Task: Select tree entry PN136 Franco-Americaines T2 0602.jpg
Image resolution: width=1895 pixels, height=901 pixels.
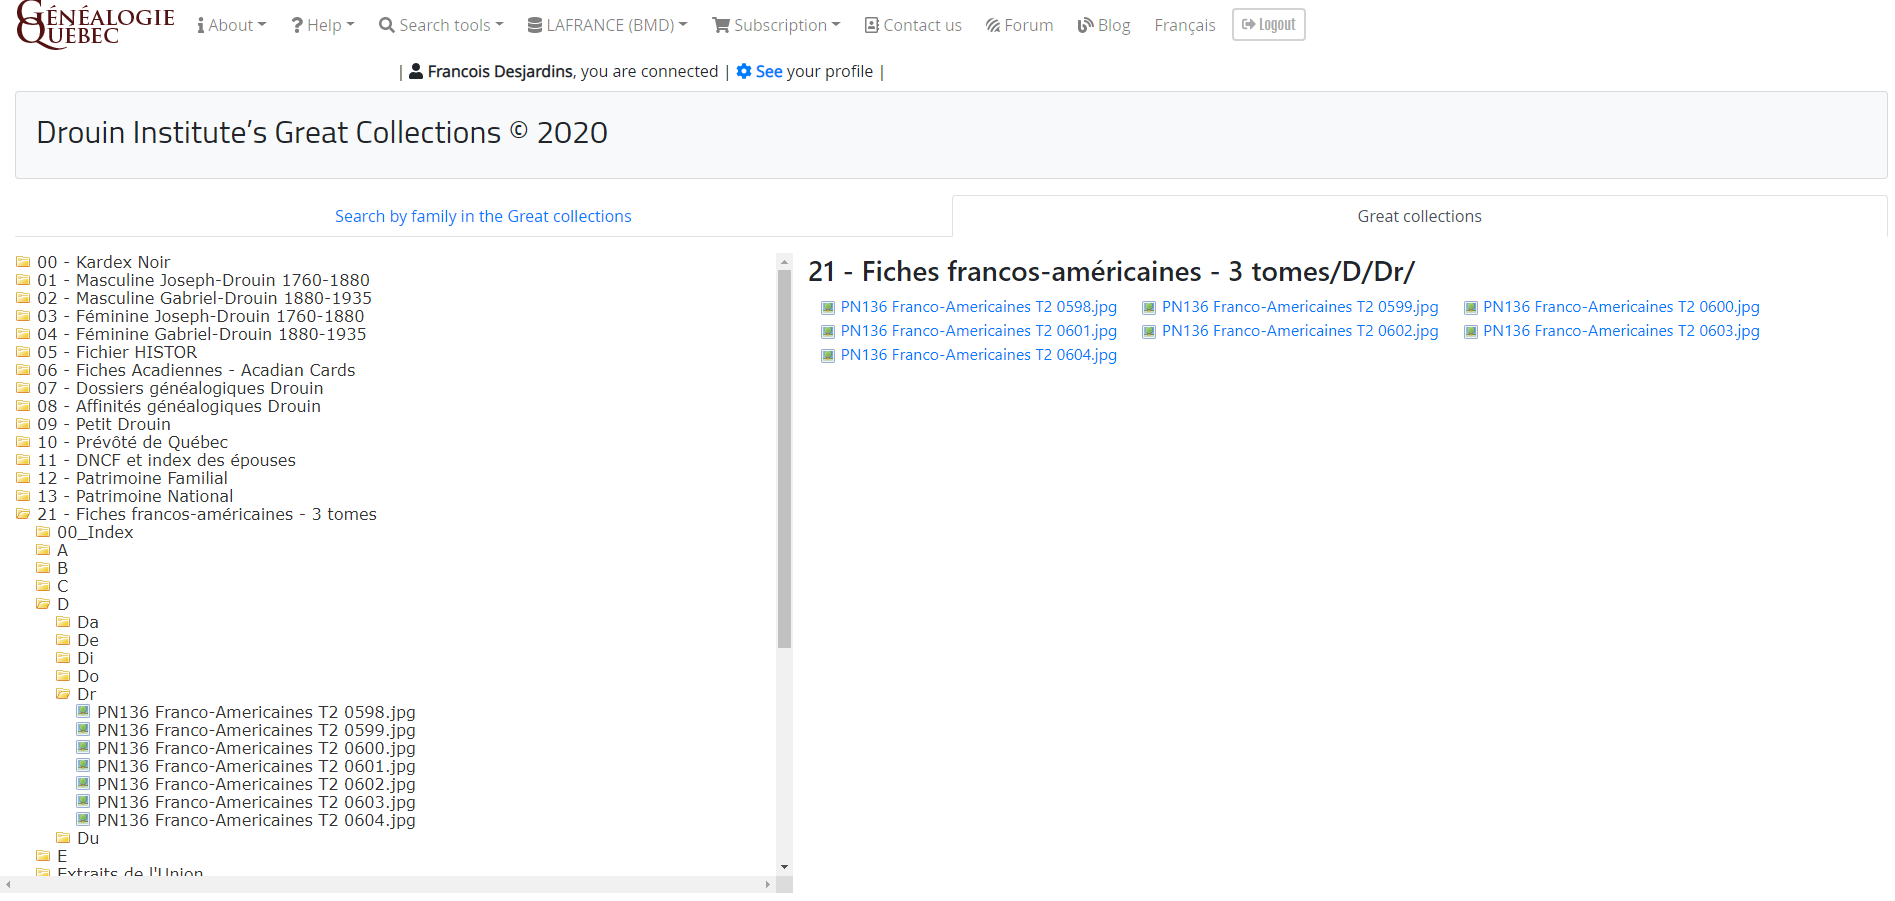Action: point(256,784)
